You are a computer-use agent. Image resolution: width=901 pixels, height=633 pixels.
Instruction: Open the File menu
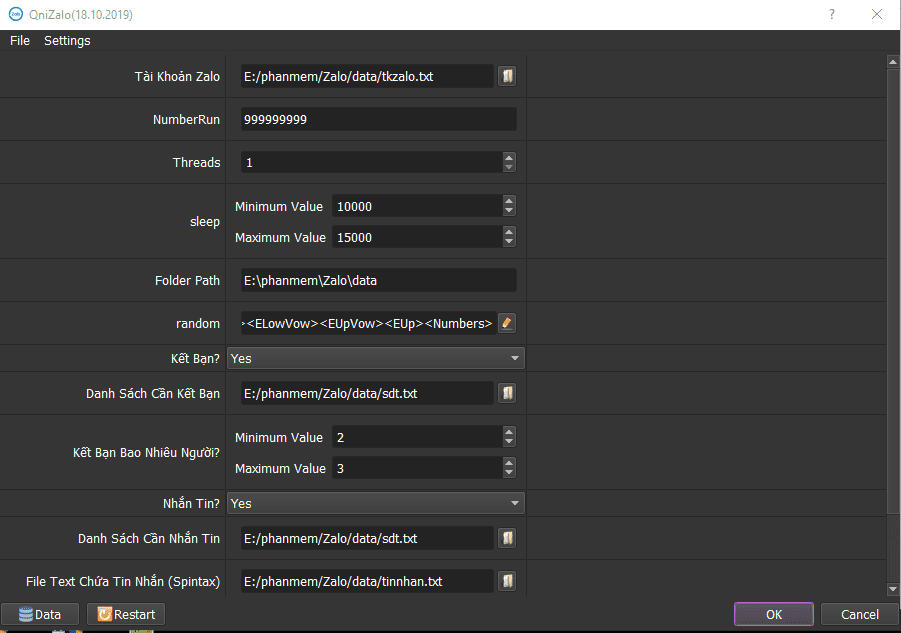20,41
